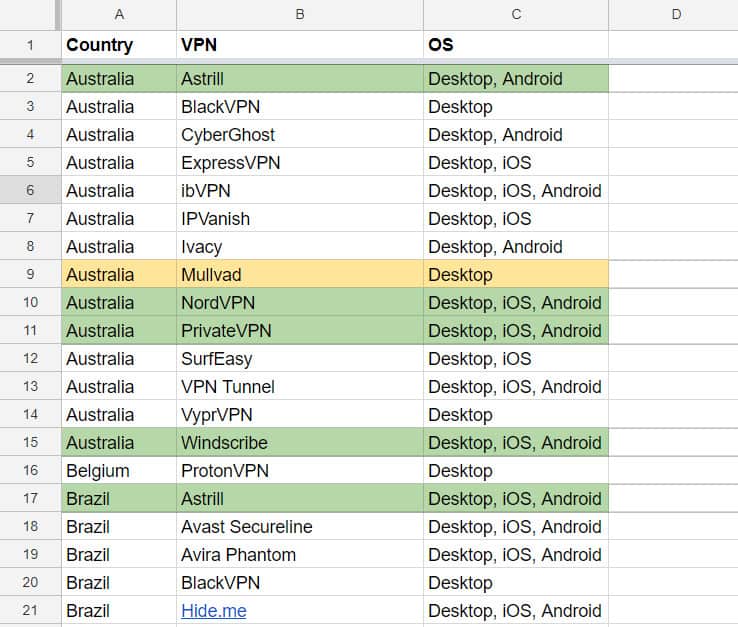Select row 9 header
Screen dimensions: 738x627
[x=31, y=274]
